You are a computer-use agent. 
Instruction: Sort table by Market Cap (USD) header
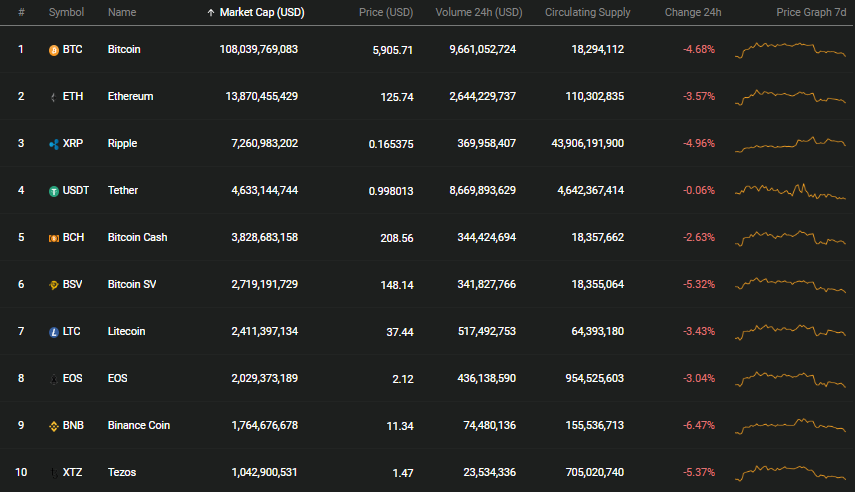(262, 12)
